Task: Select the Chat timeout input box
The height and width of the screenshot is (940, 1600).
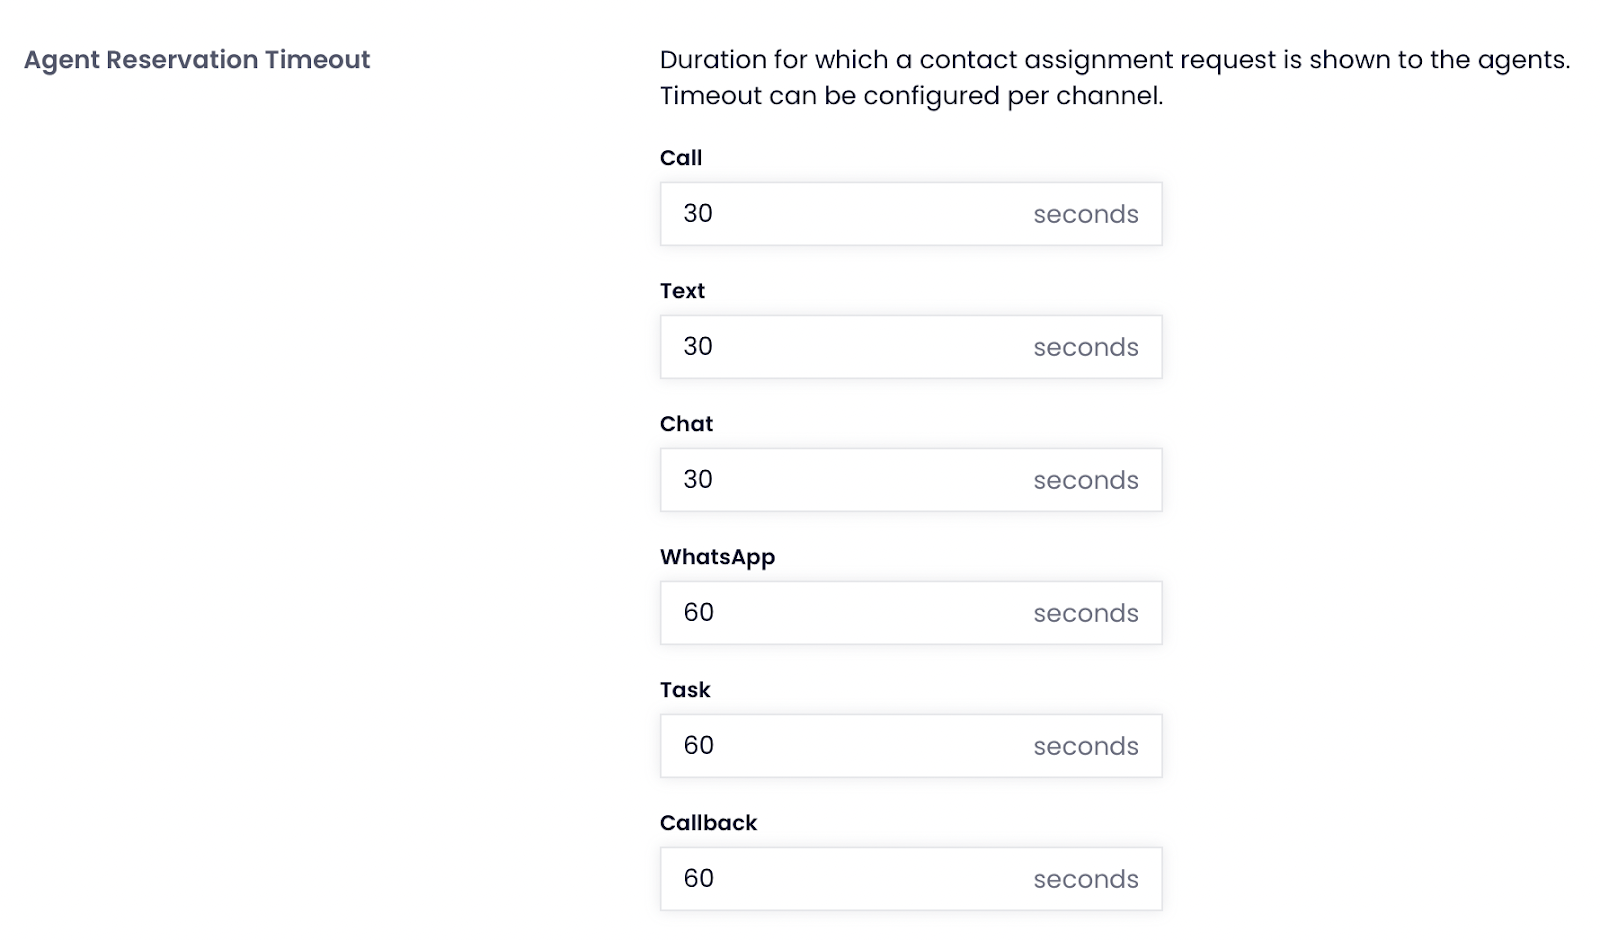Action: (910, 480)
